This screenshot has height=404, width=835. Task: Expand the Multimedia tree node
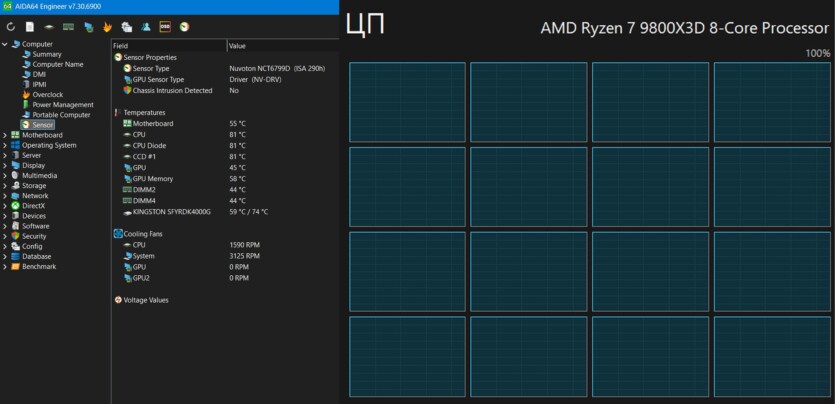5,176
